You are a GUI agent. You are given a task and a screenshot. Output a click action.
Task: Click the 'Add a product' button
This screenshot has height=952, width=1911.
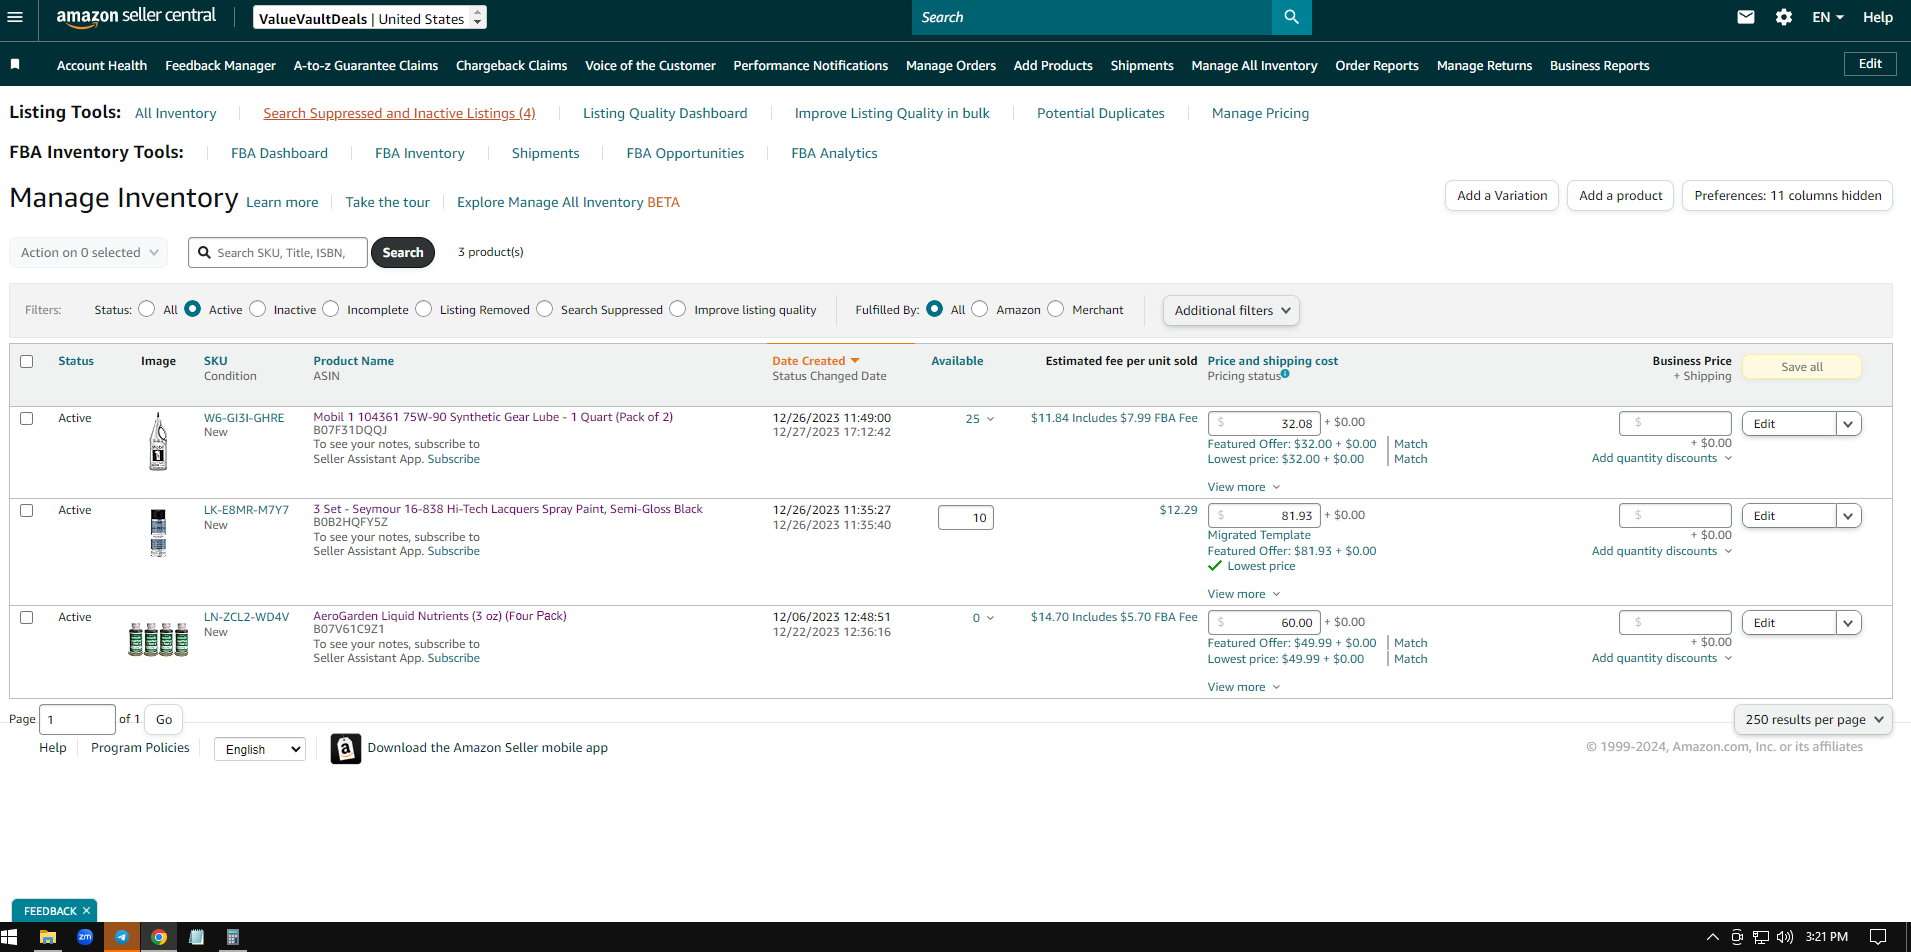click(1620, 195)
